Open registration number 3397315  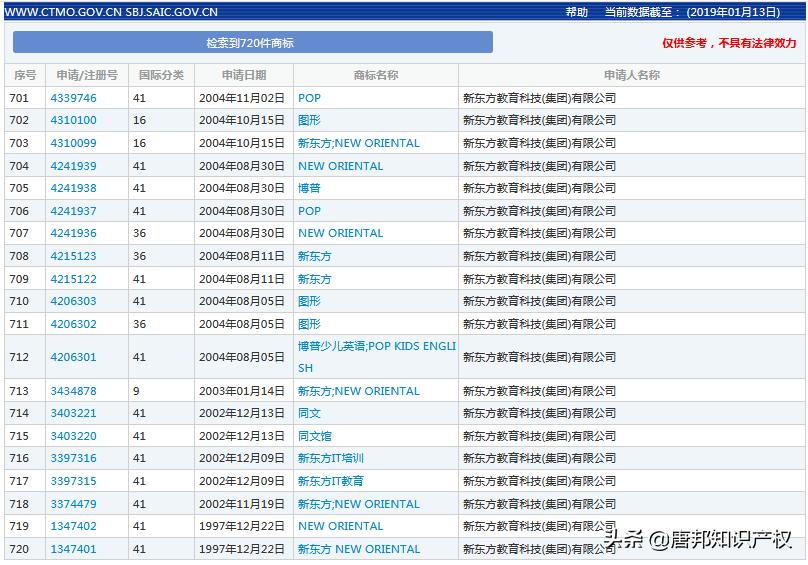pyautogui.click(x=73, y=481)
